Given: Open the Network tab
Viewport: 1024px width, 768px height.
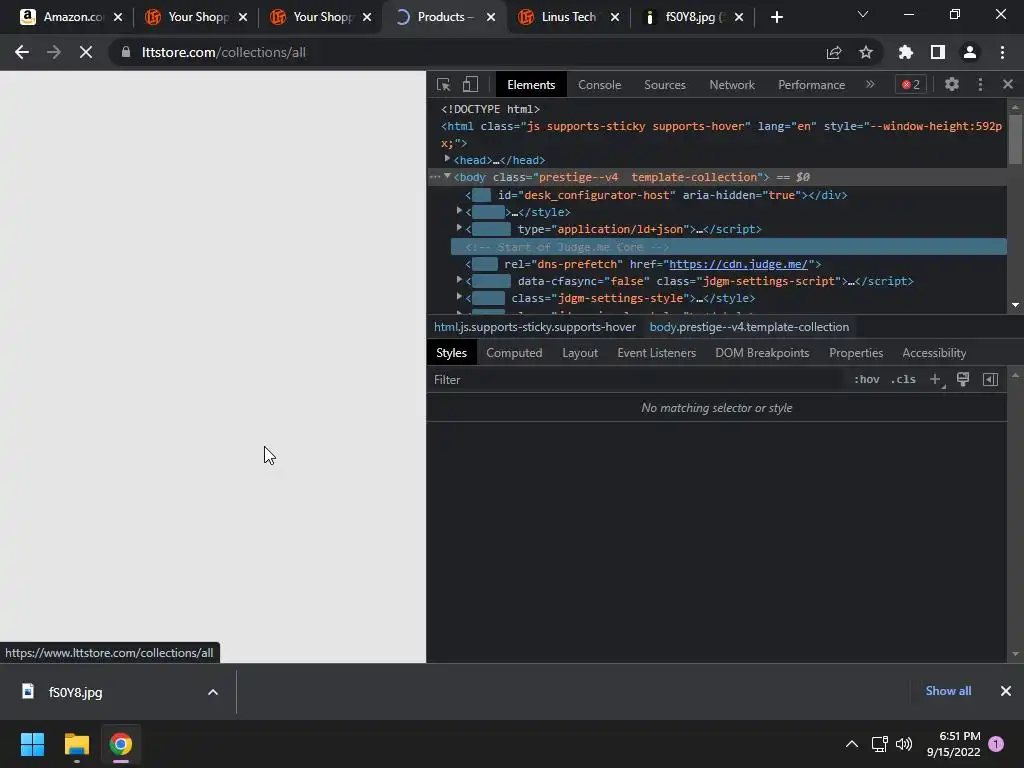Looking at the screenshot, I should [731, 85].
